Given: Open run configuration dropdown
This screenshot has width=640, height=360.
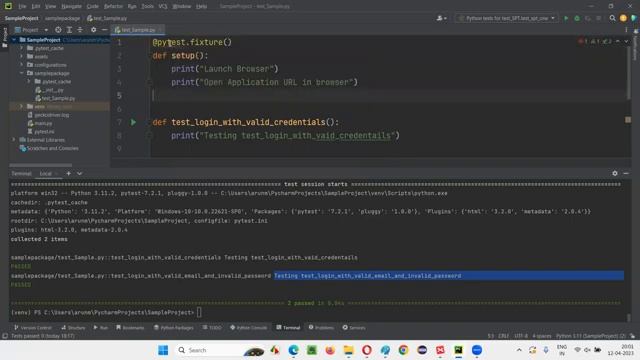Looking at the screenshot, I should point(506,18).
